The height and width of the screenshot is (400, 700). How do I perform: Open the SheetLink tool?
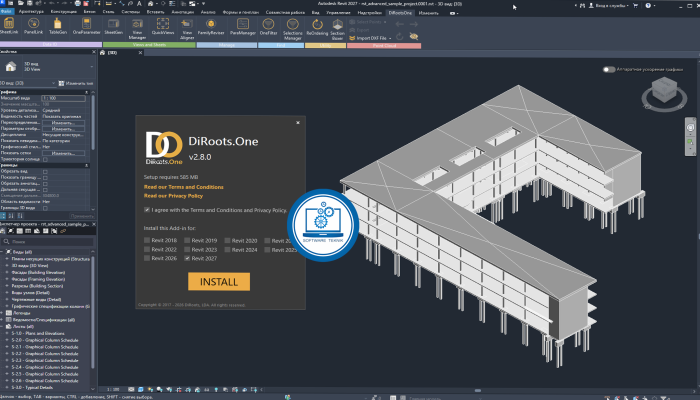[8, 26]
